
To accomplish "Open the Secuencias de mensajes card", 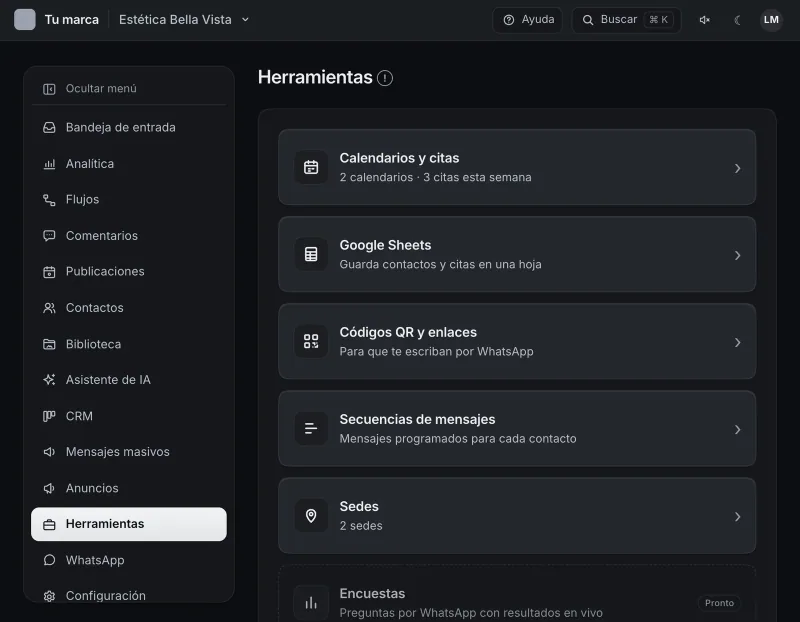I will [517, 429].
